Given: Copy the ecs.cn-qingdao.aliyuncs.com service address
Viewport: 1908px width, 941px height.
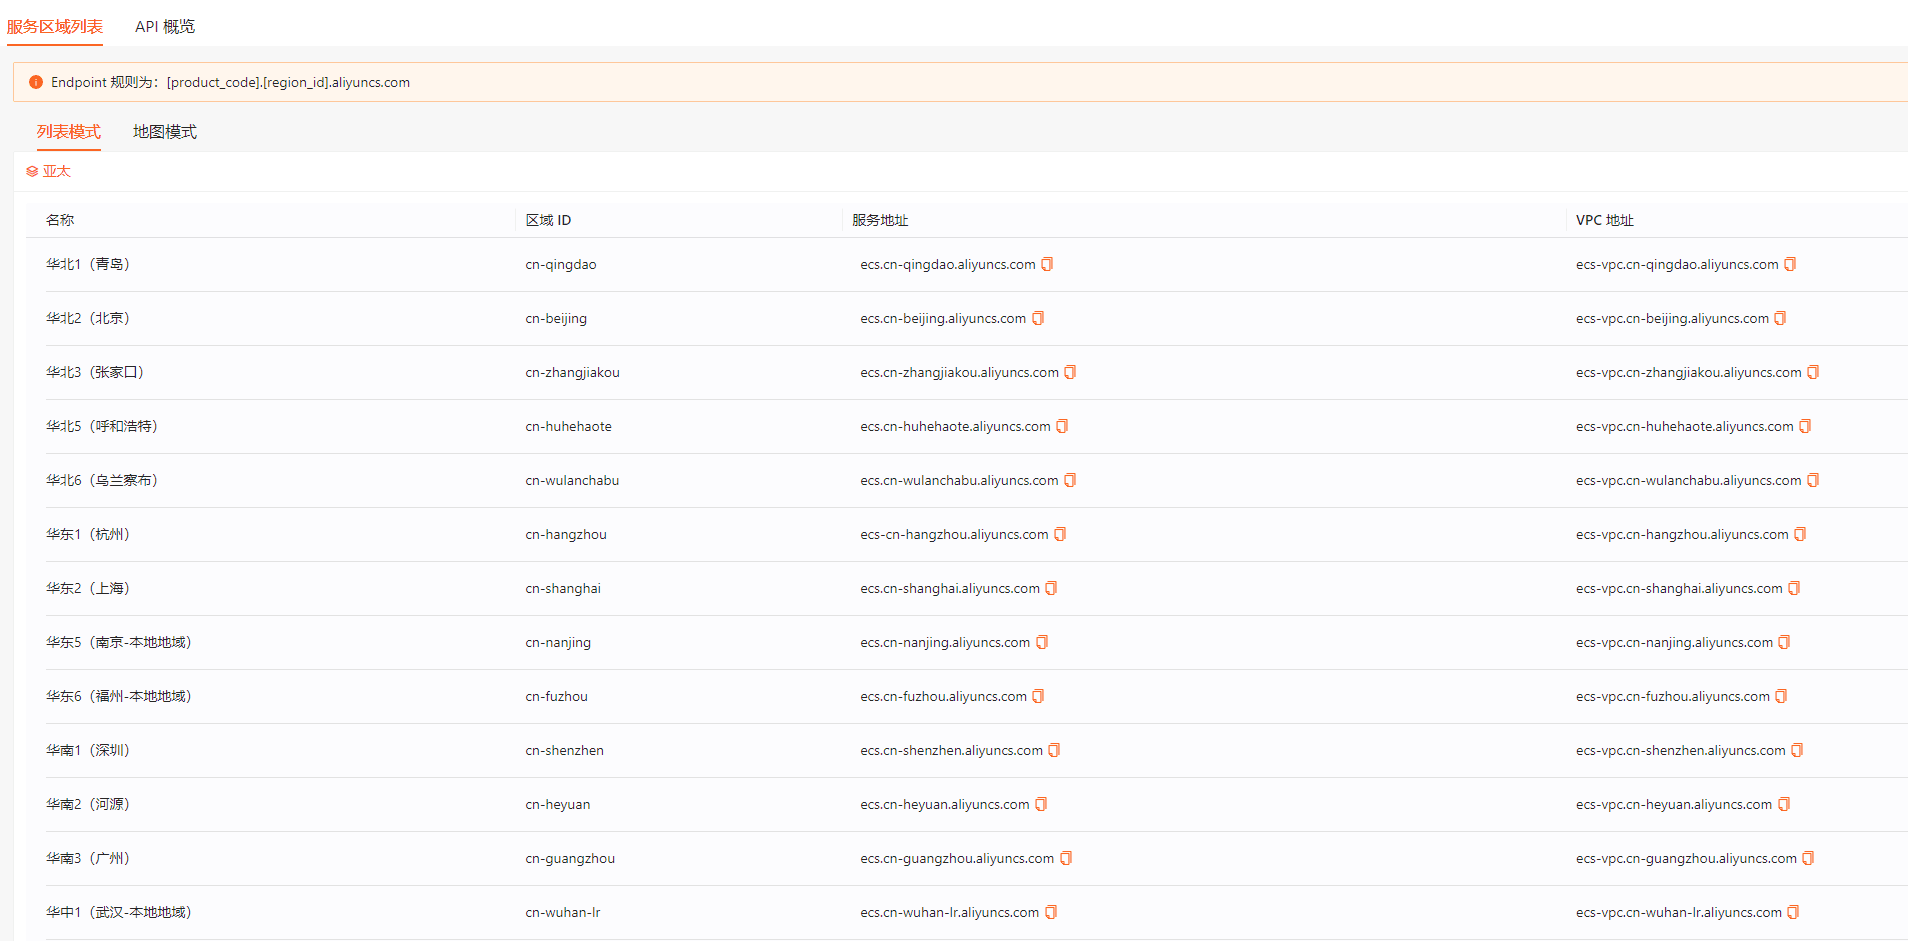Looking at the screenshot, I should click(1047, 264).
